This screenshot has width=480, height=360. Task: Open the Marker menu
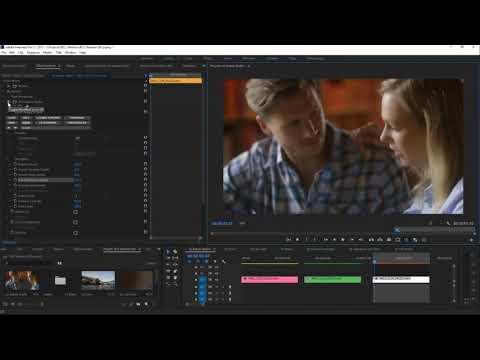pyautogui.click(x=48, y=53)
